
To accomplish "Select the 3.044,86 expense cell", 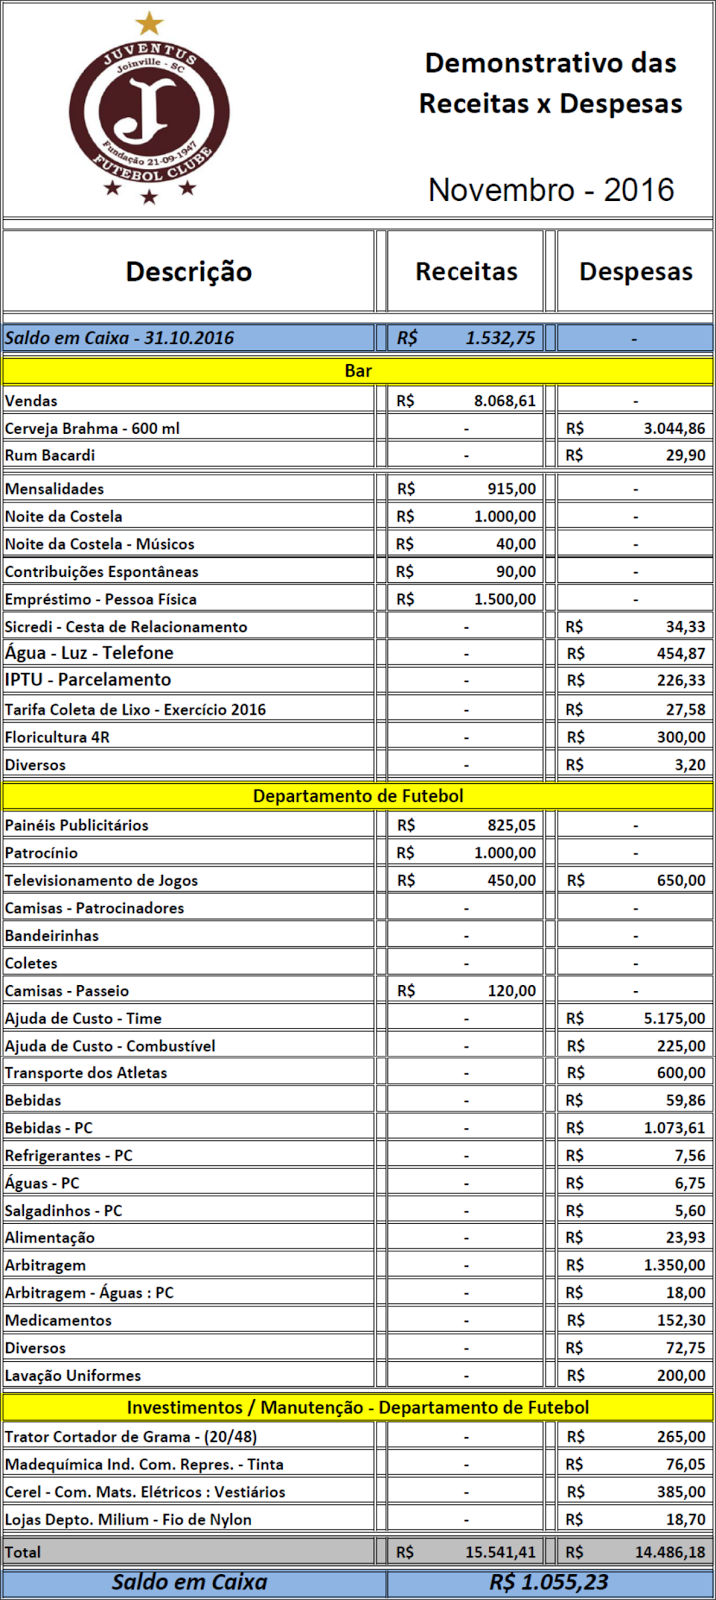I will click(x=635, y=428).
